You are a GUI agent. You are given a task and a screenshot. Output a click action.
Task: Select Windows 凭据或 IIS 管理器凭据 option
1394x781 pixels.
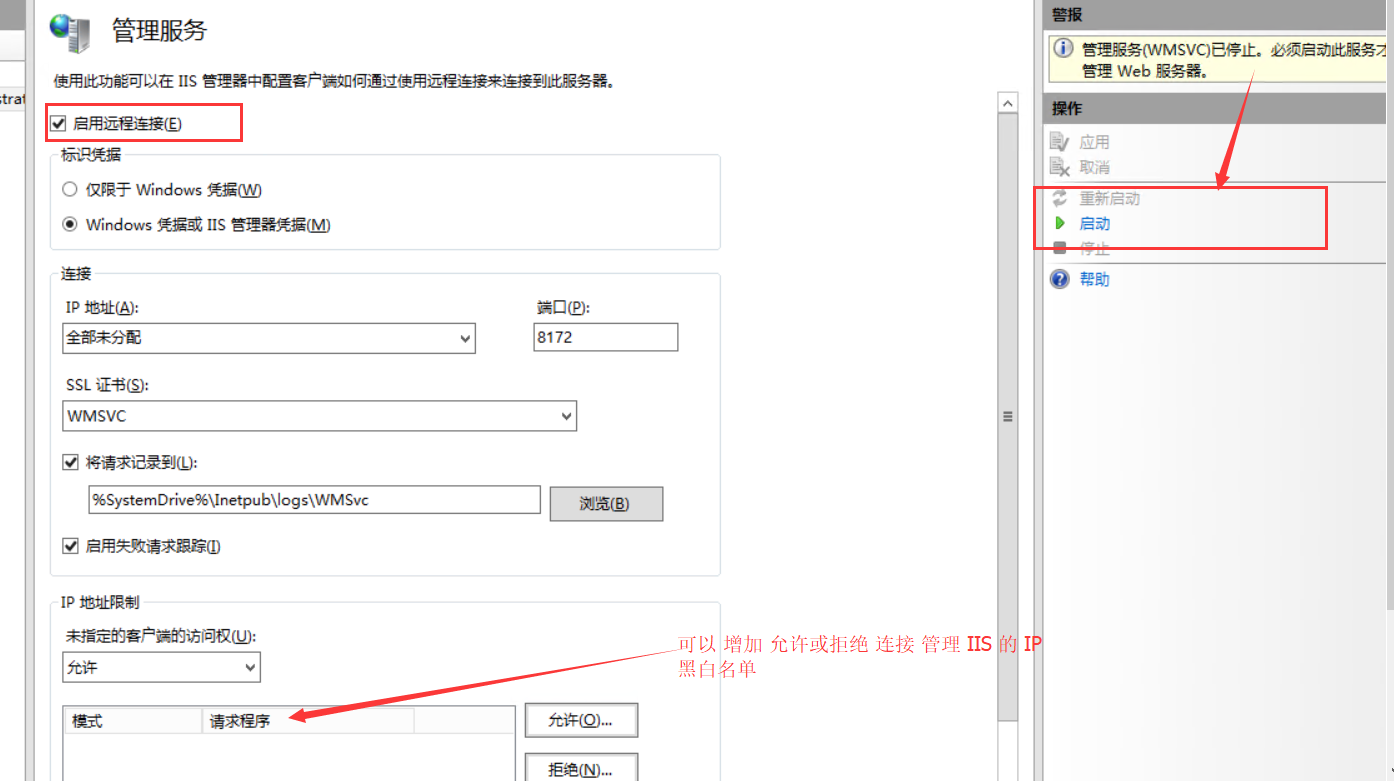click(x=70, y=225)
